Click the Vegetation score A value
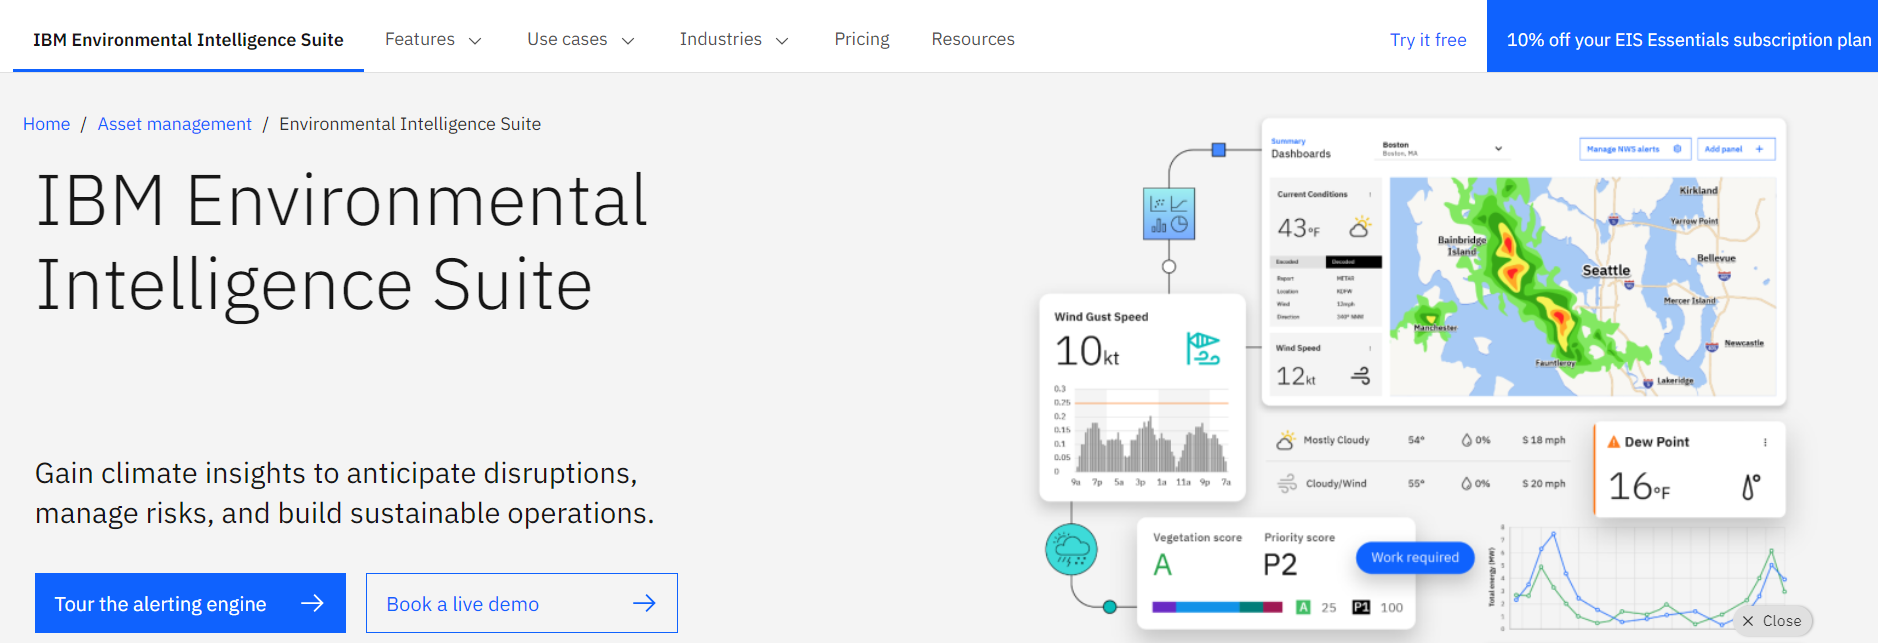This screenshot has width=1878, height=643. point(1162,565)
